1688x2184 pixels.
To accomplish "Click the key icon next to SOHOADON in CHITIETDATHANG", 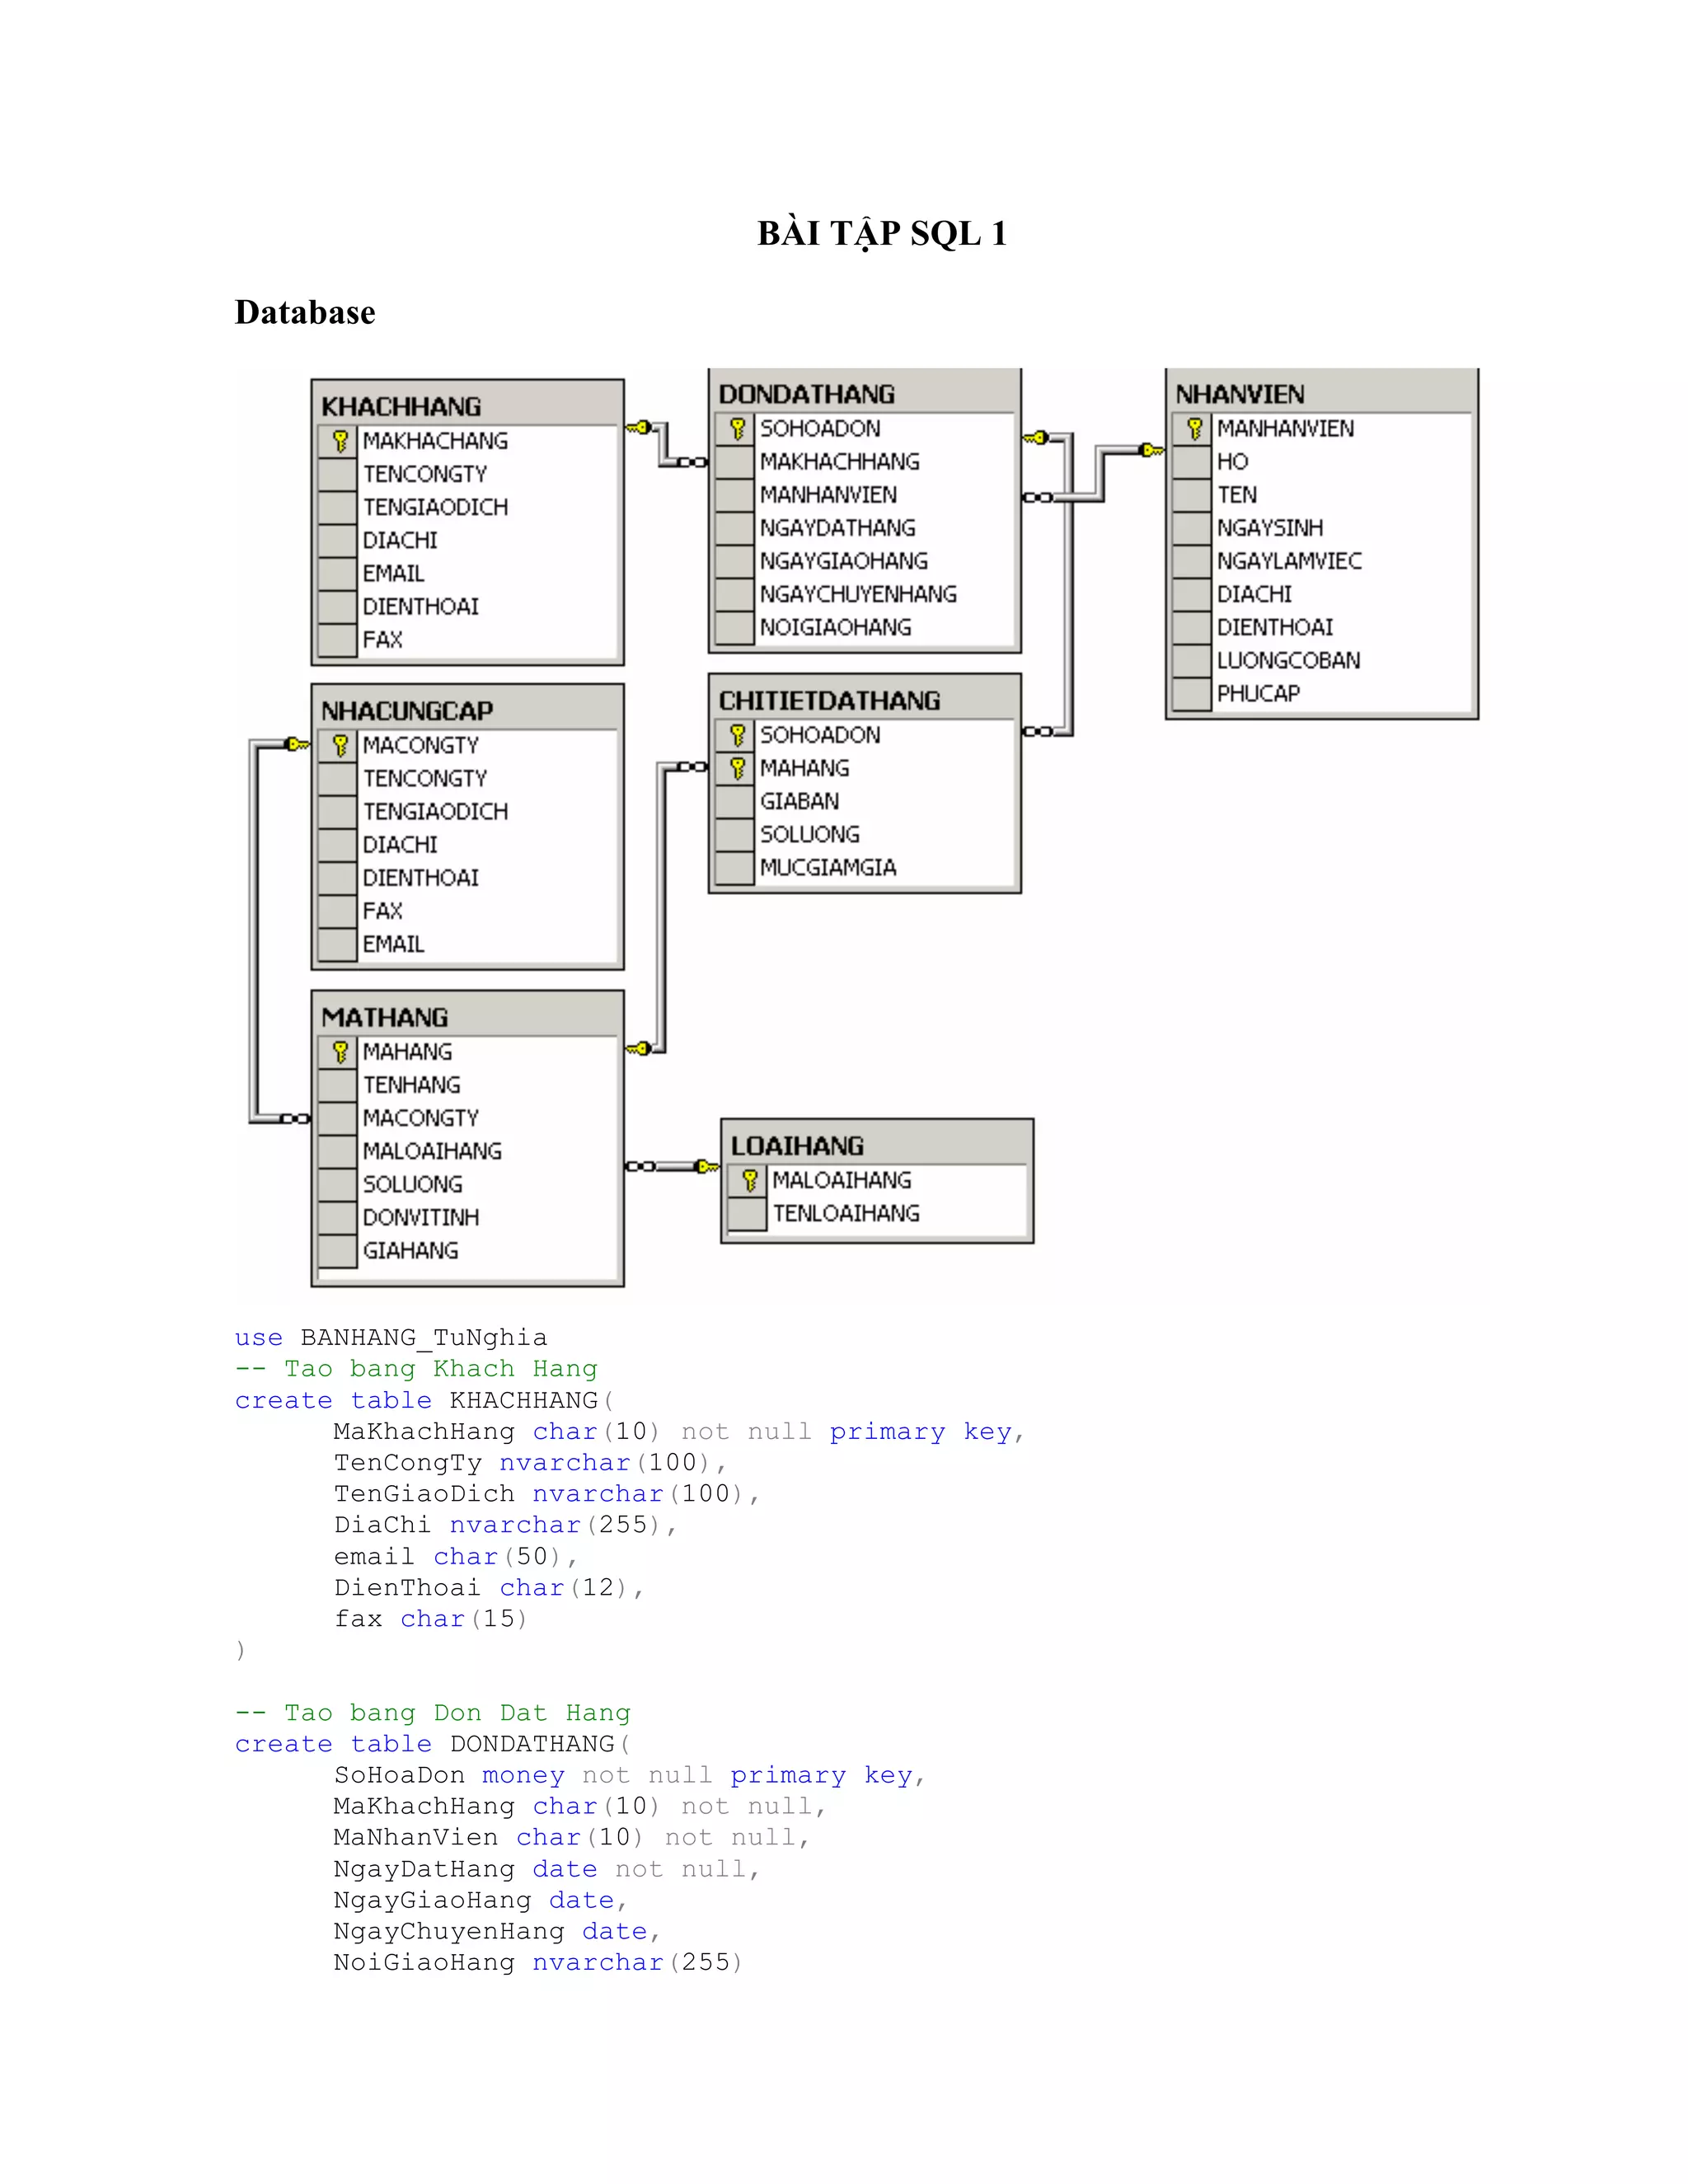I will click(x=737, y=736).
